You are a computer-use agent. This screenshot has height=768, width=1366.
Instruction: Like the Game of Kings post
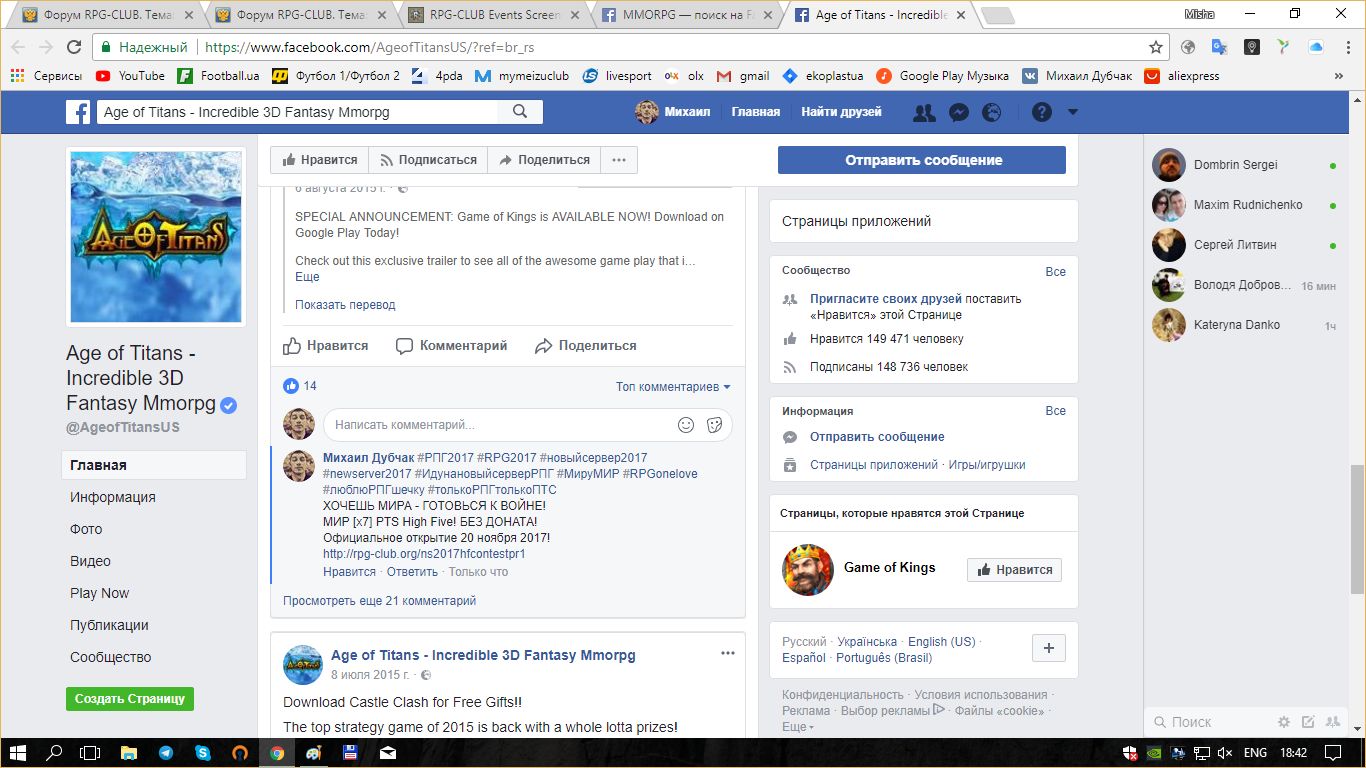click(x=326, y=346)
